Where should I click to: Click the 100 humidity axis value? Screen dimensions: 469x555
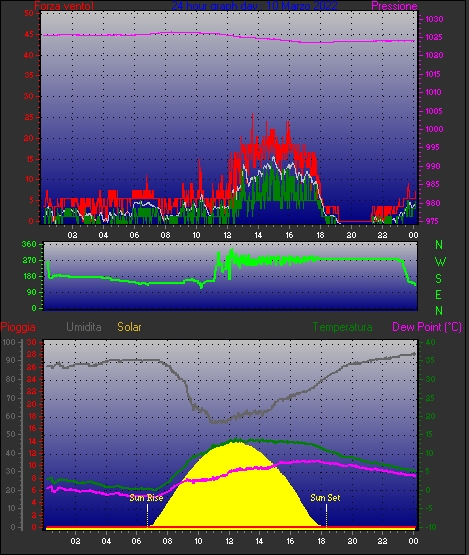8,342
